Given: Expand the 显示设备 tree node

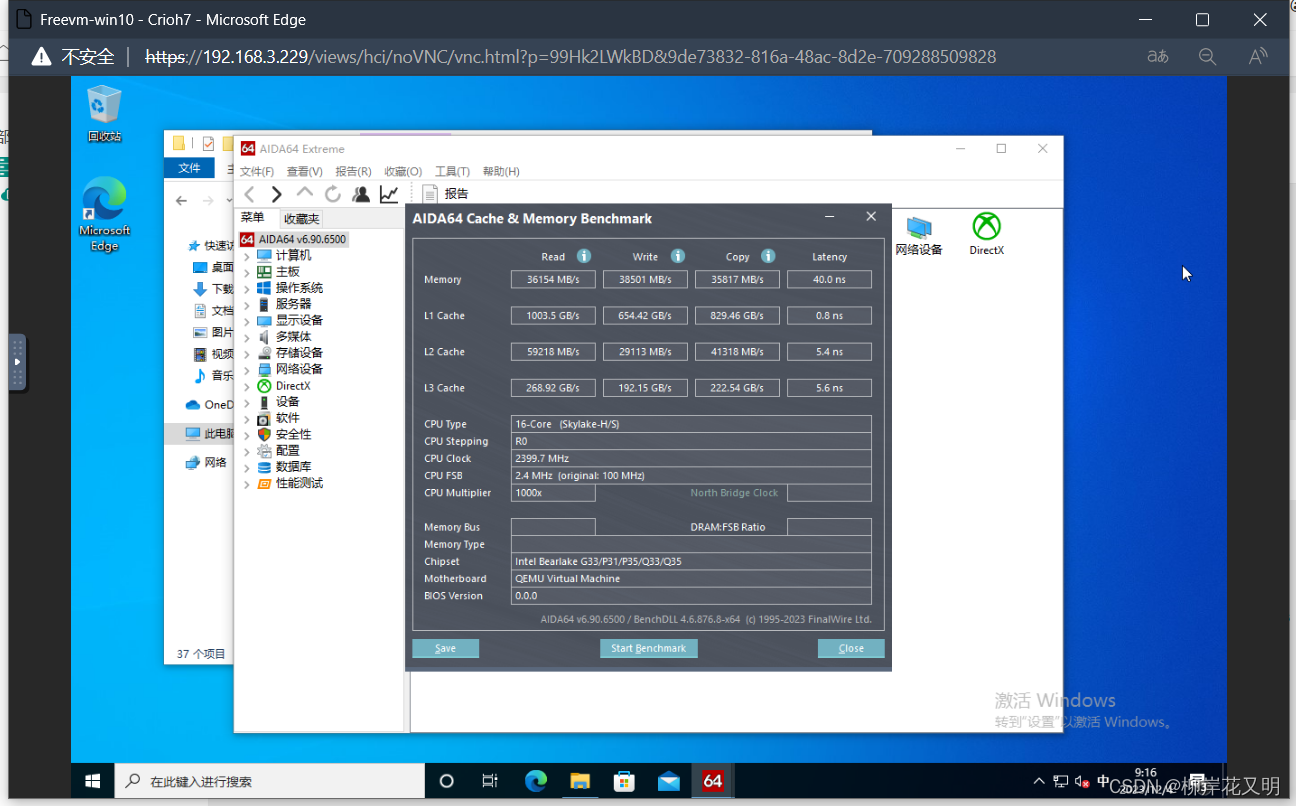Looking at the screenshot, I should (247, 321).
